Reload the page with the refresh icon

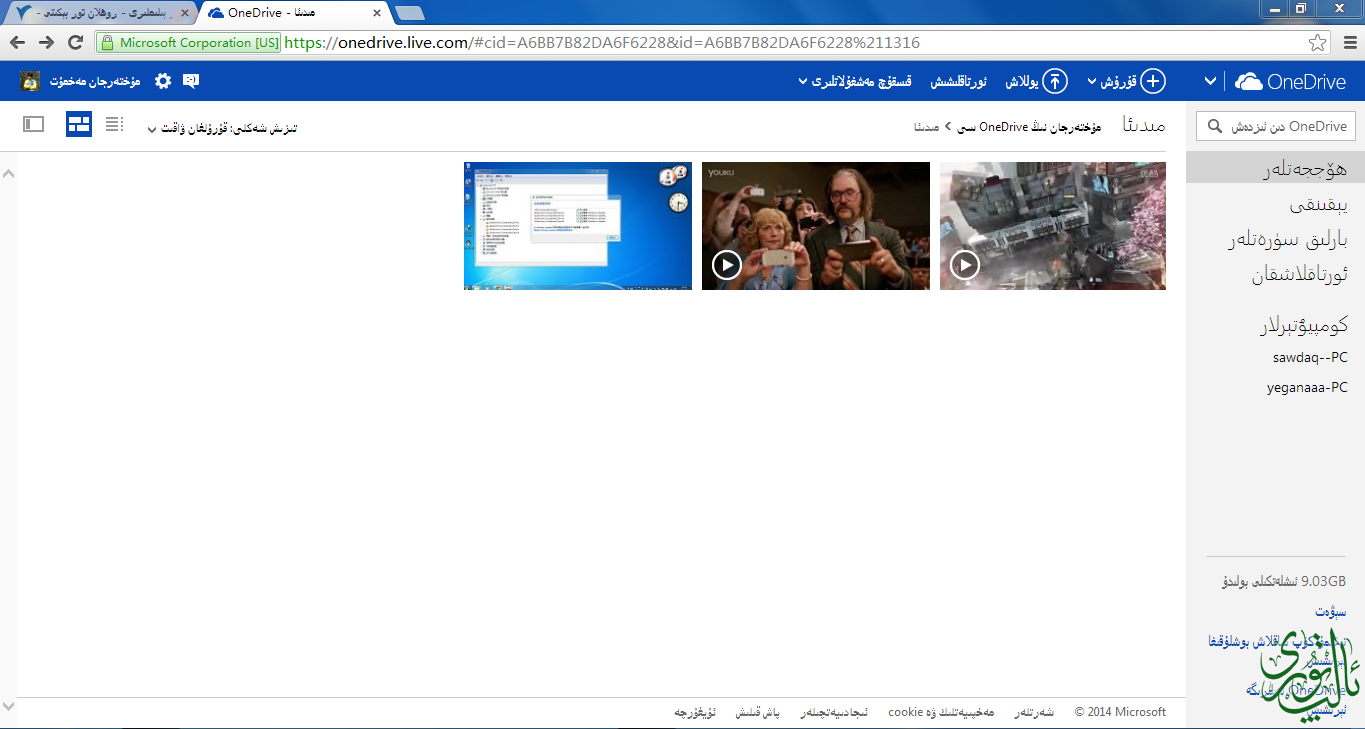click(75, 43)
